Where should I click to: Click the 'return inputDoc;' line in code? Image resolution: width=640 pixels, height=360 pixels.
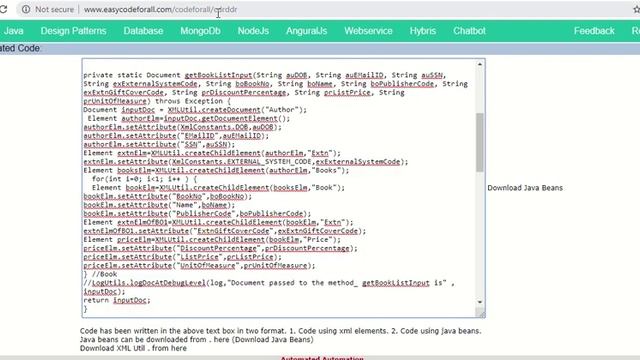pyautogui.click(x=117, y=300)
